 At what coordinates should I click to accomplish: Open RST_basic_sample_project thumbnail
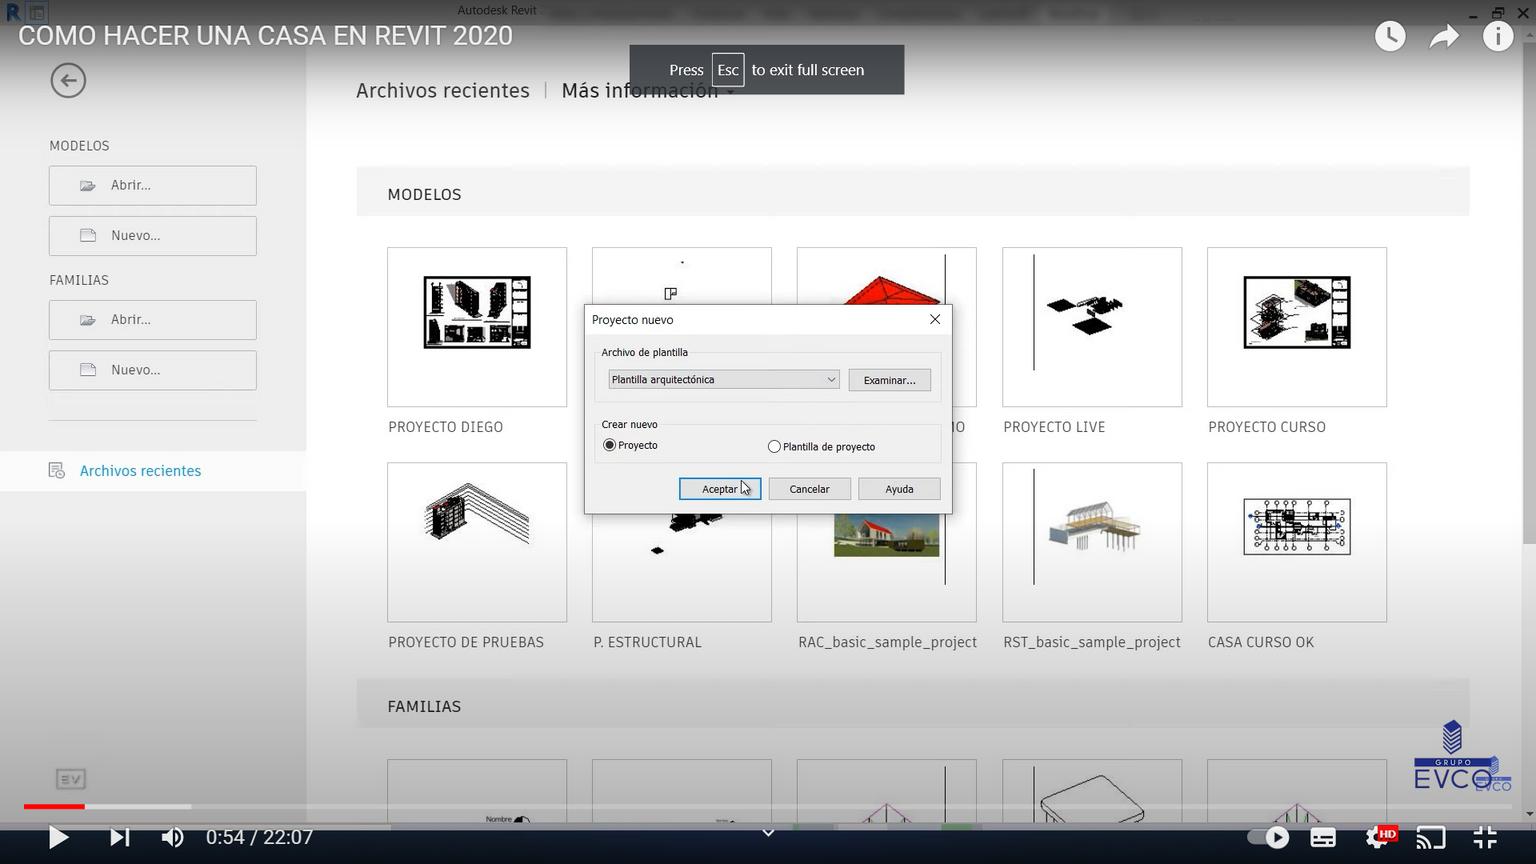point(1092,542)
